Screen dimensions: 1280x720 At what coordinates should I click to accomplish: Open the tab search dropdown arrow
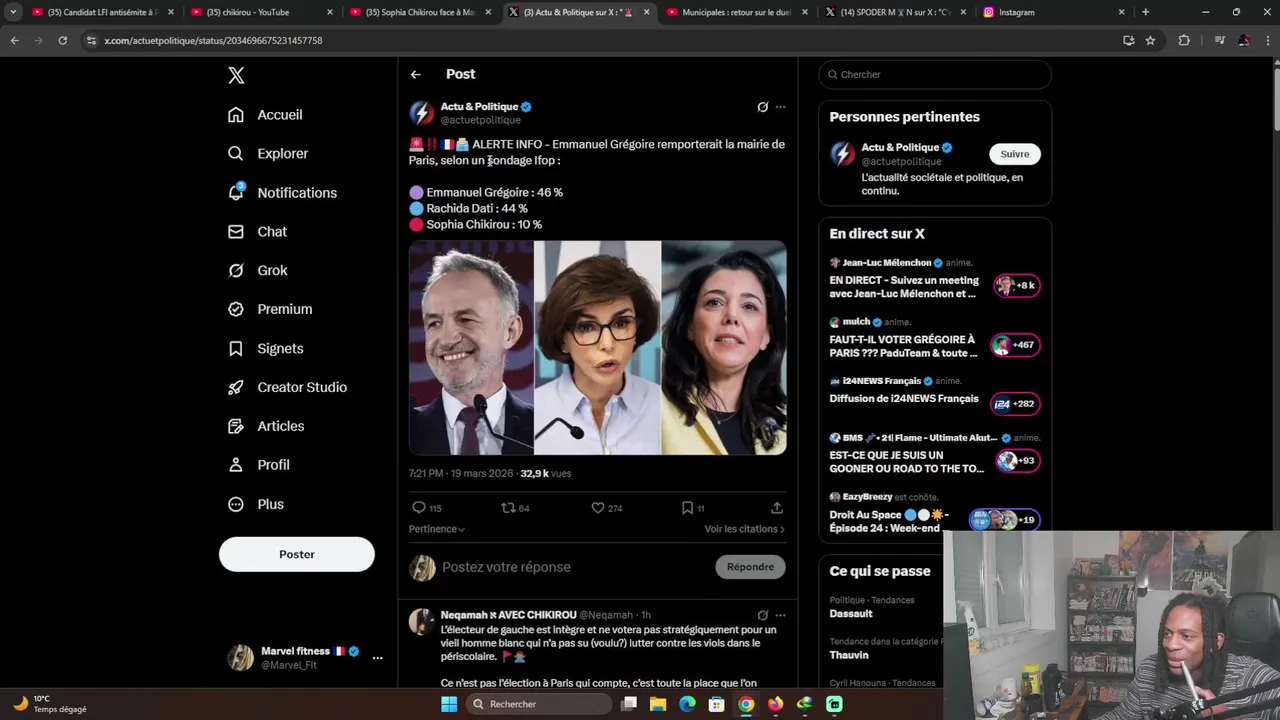13,12
